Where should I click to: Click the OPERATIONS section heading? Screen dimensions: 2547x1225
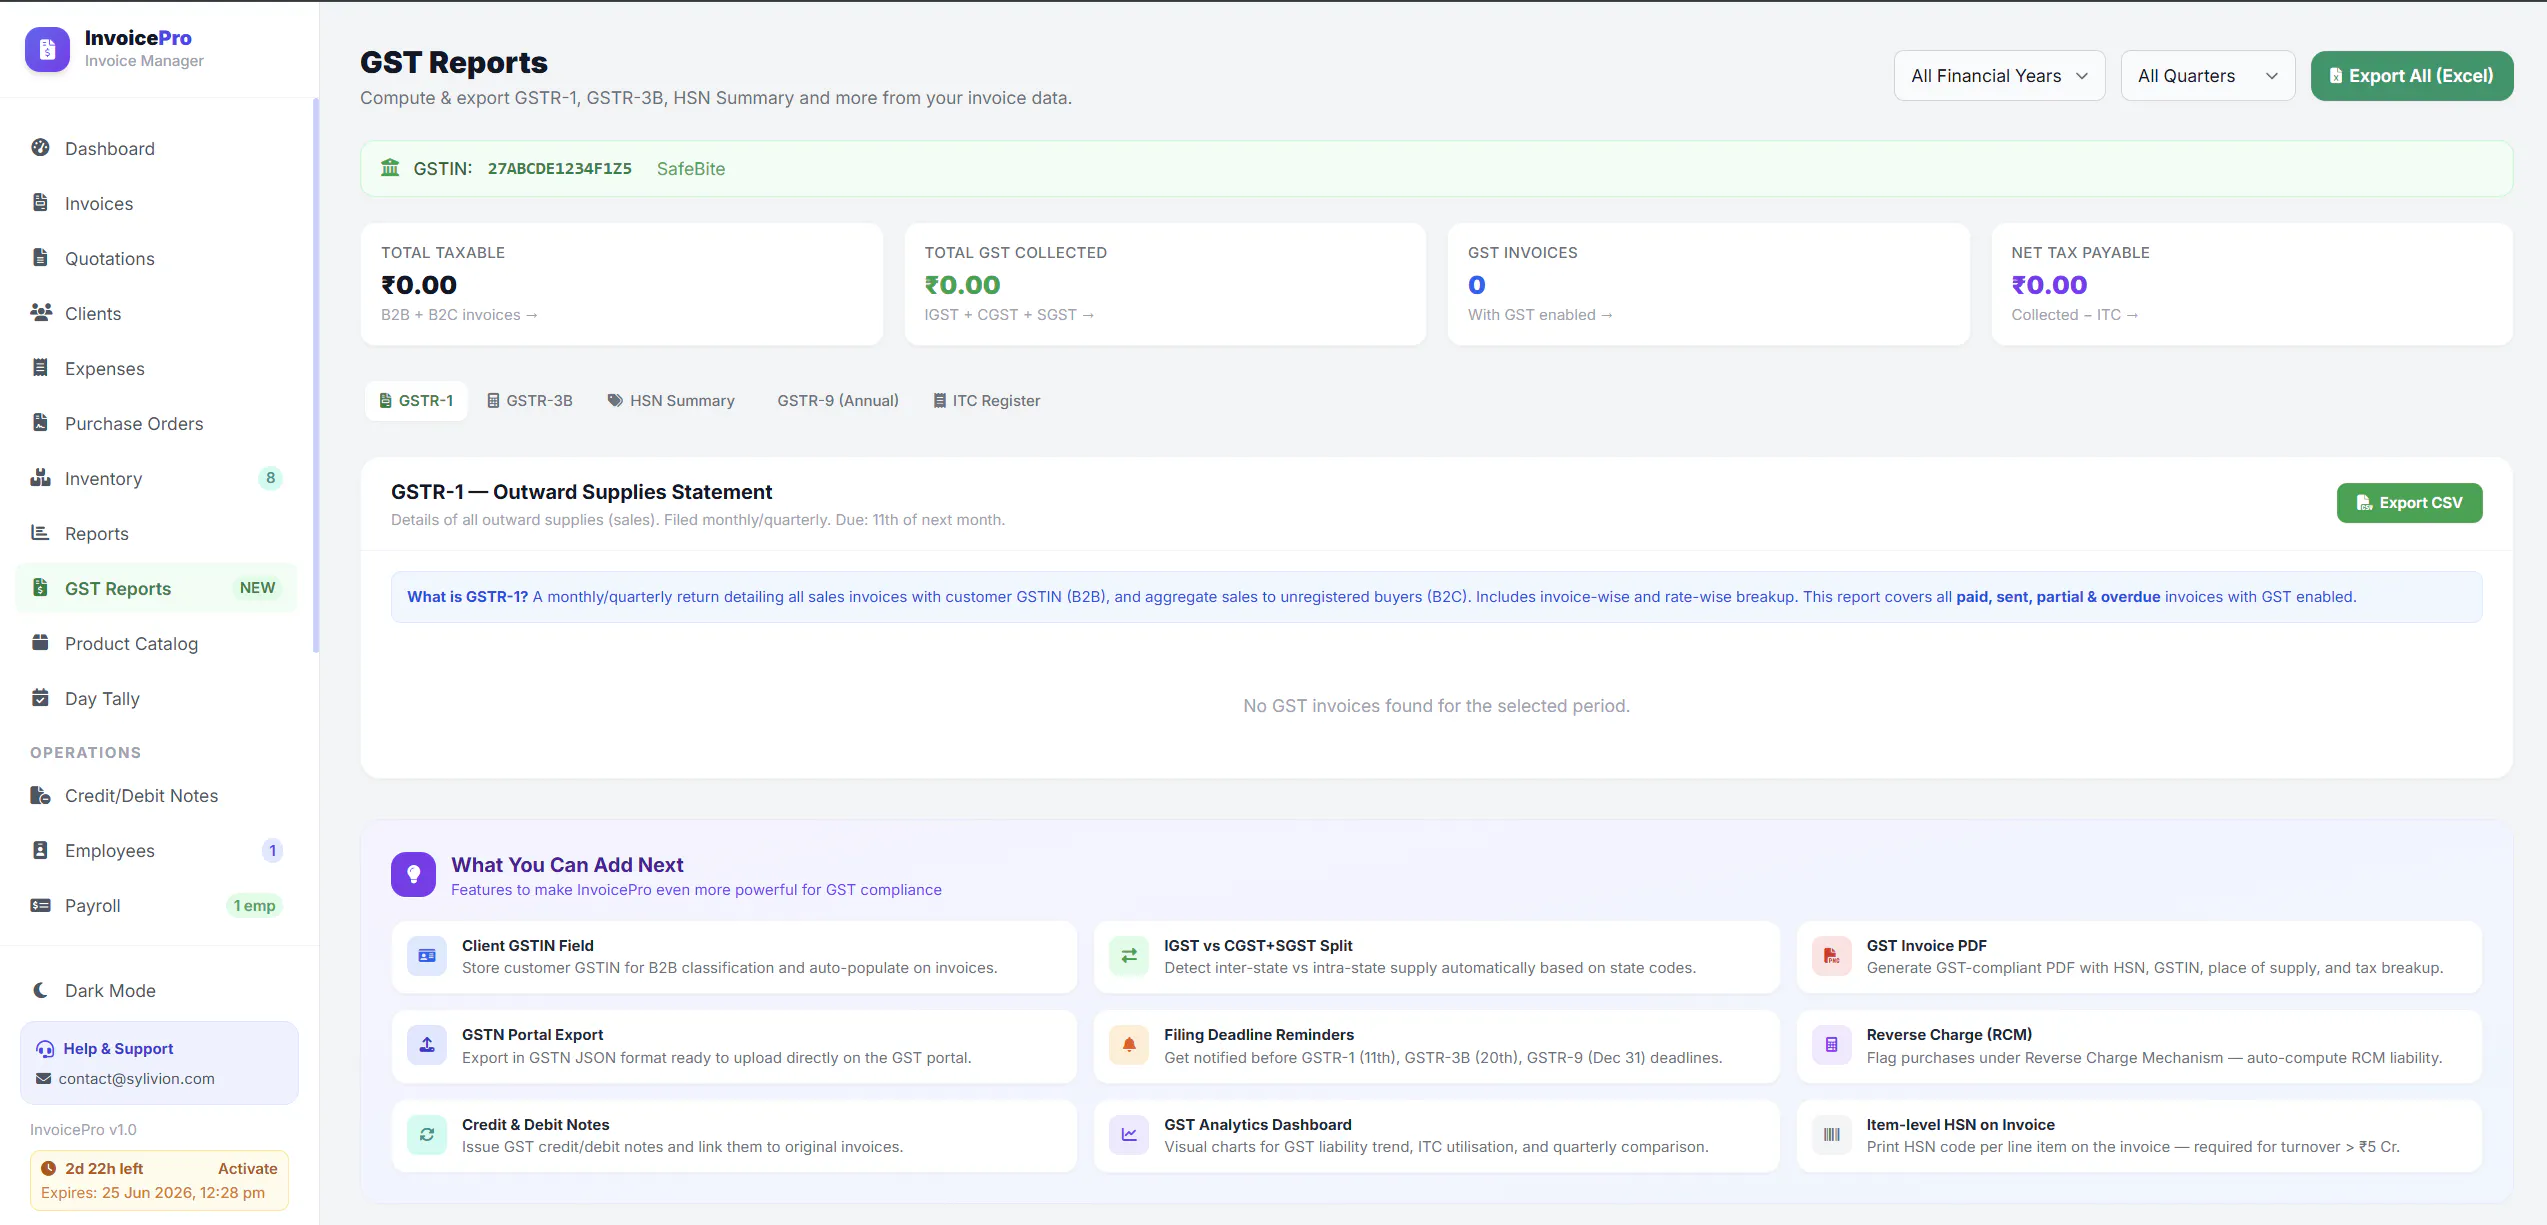click(85, 753)
